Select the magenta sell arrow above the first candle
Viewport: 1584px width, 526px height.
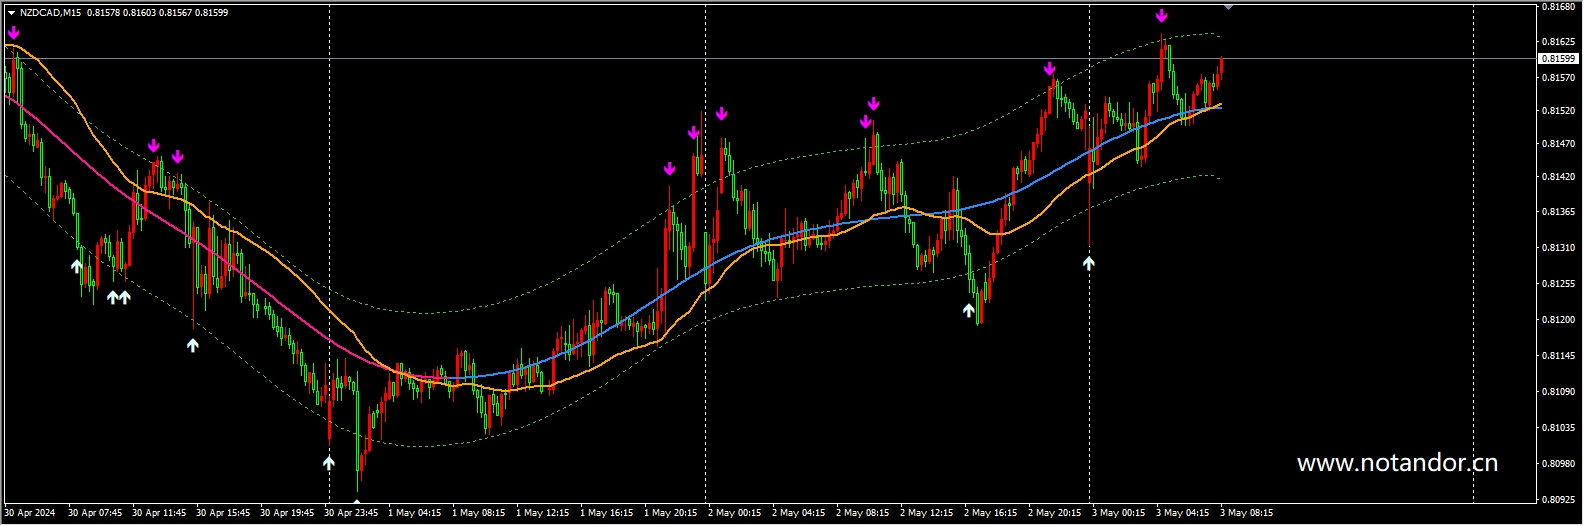(13, 33)
